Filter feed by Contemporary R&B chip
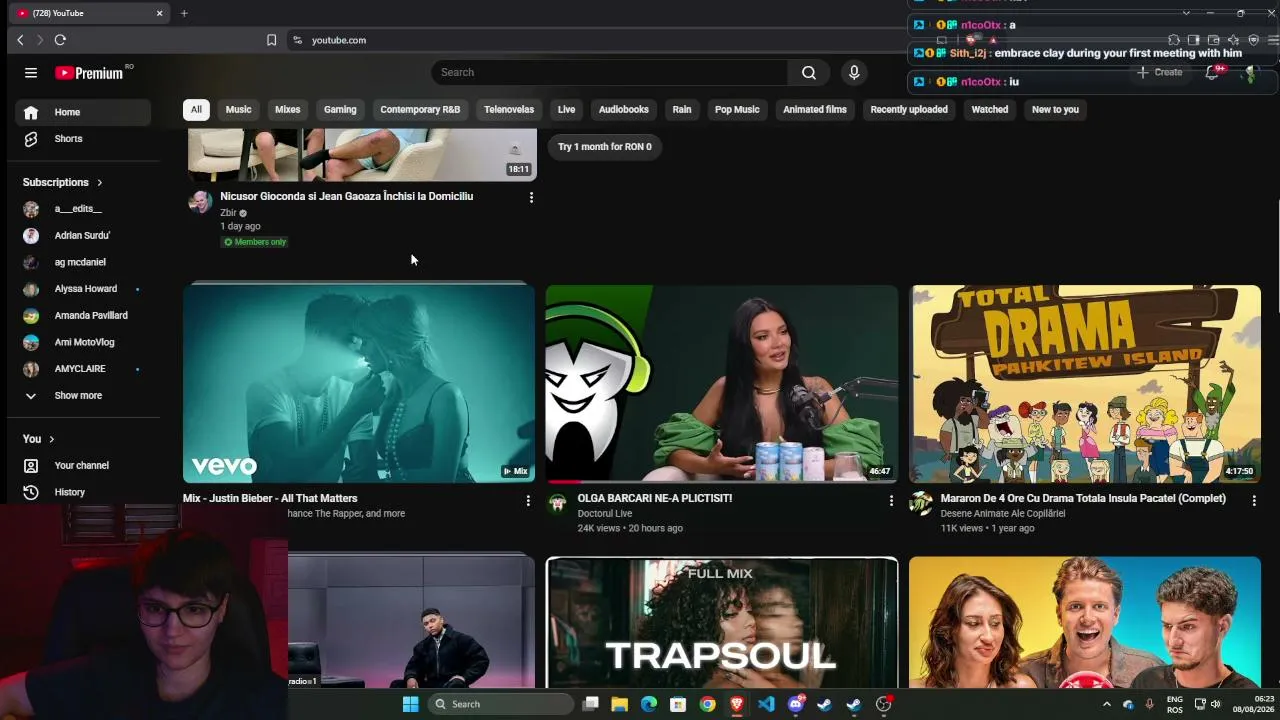Image resolution: width=1280 pixels, height=720 pixels. (420, 109)
